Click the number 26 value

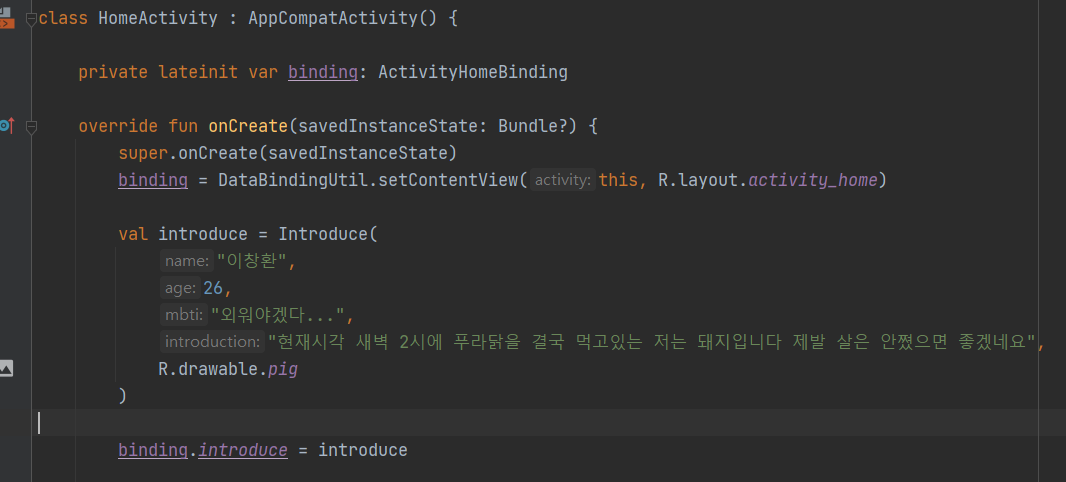213,288
